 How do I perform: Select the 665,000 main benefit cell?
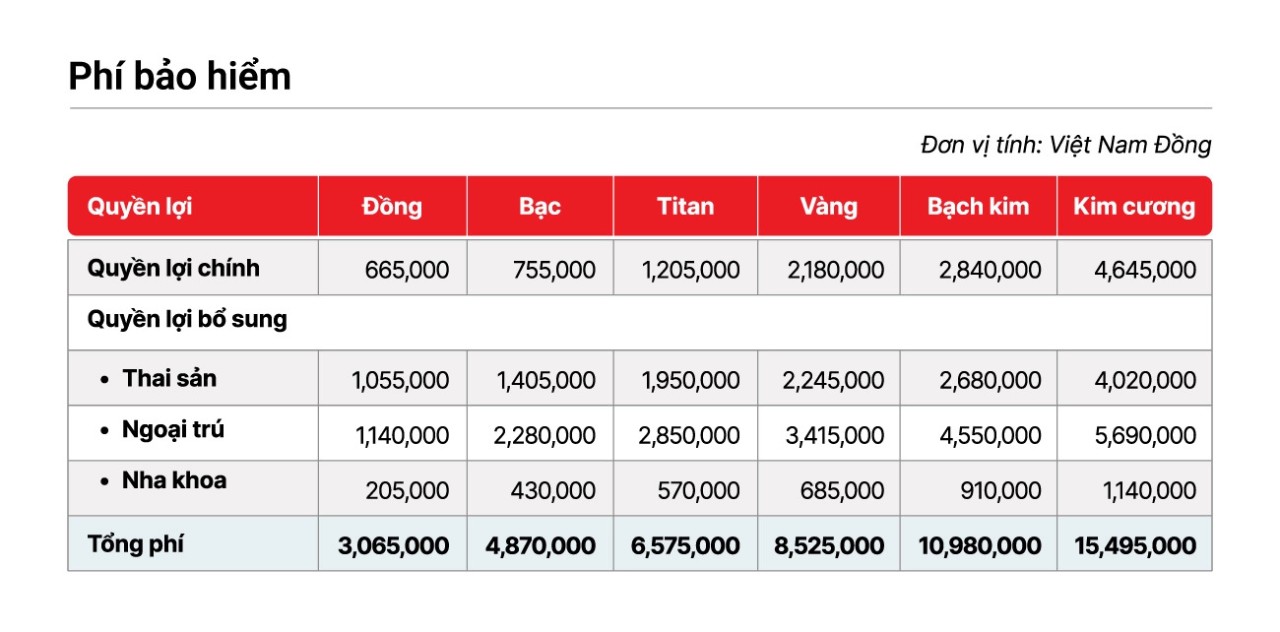coord(407,270)
